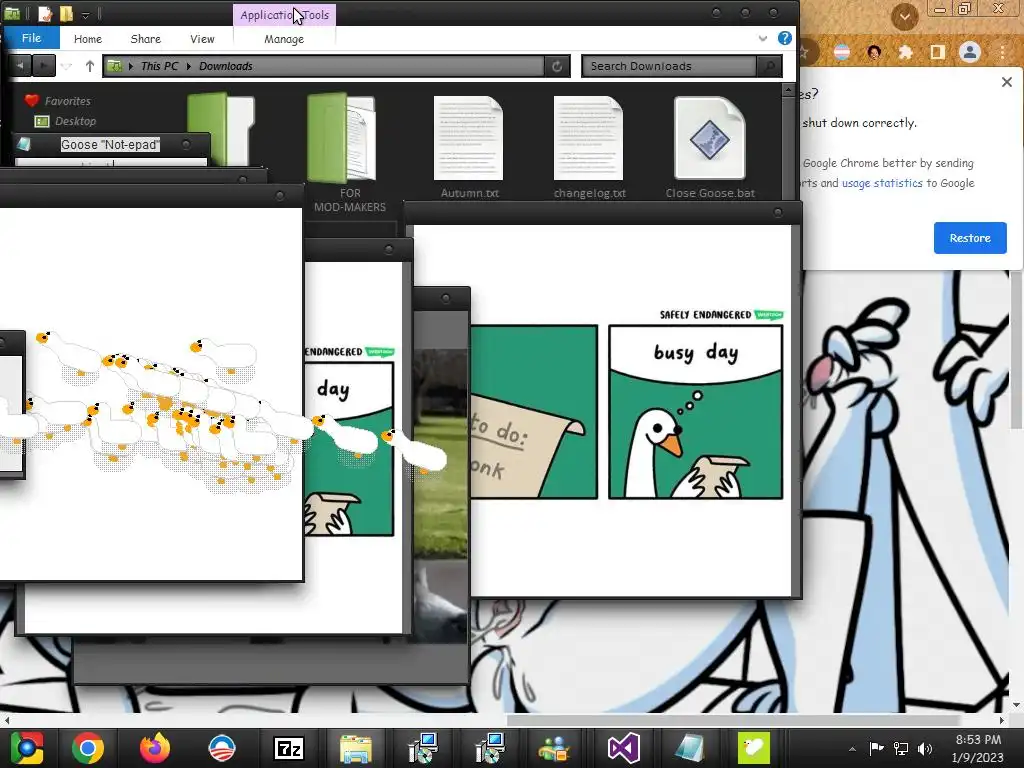Select the FOR MOD-MAKERS folder
Viewport: 1024px width, 768px height.
(x=349, y=153)
